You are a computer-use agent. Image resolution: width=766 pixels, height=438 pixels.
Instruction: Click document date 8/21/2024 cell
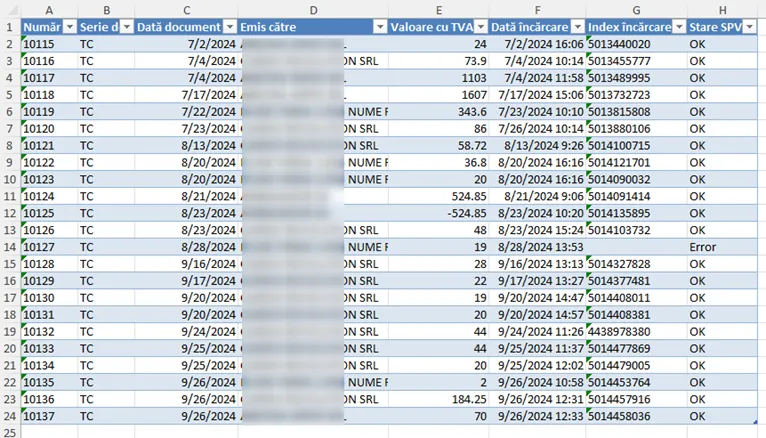pos(186,196)
